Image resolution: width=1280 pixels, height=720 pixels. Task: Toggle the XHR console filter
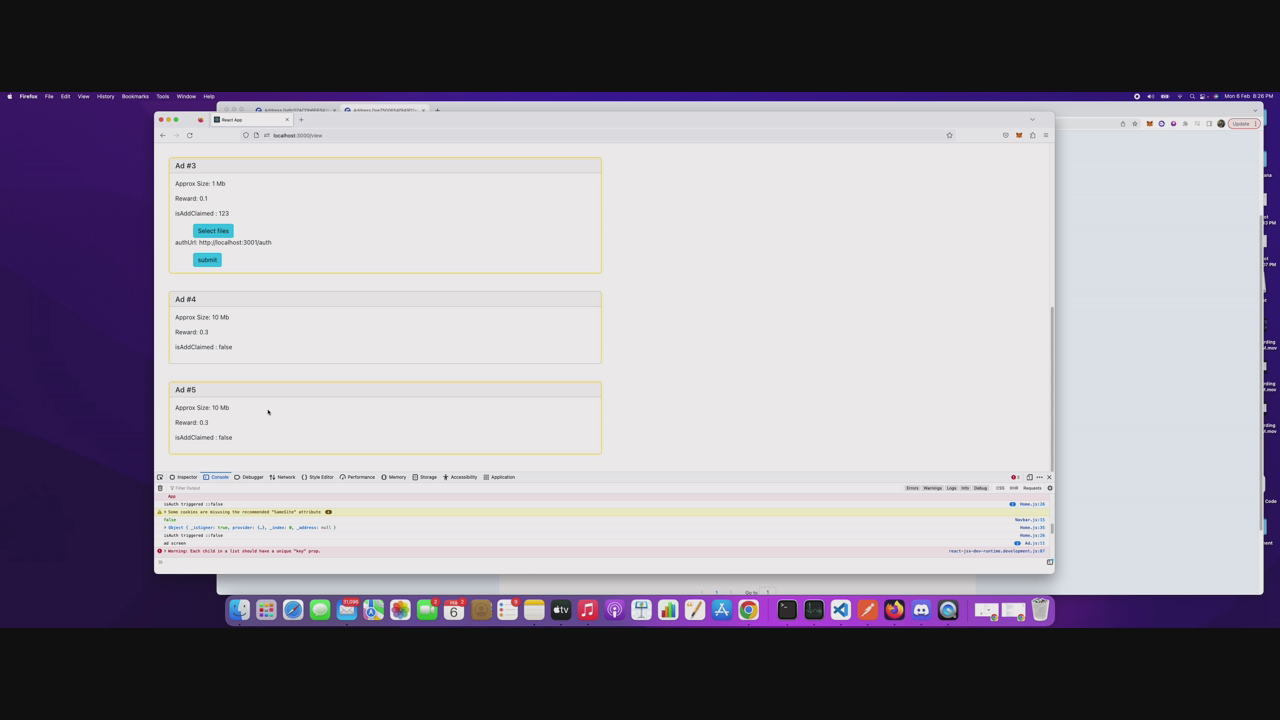click(x=1014, y=488)
